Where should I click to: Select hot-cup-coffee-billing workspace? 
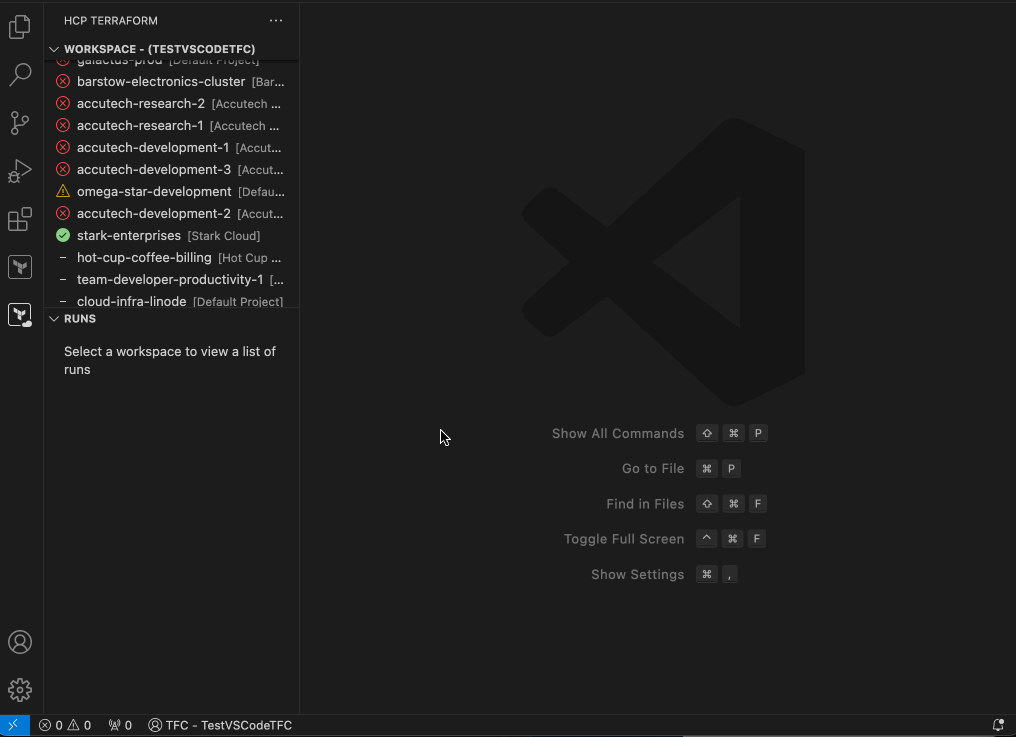pyautogui.click(x=171, y=258)
